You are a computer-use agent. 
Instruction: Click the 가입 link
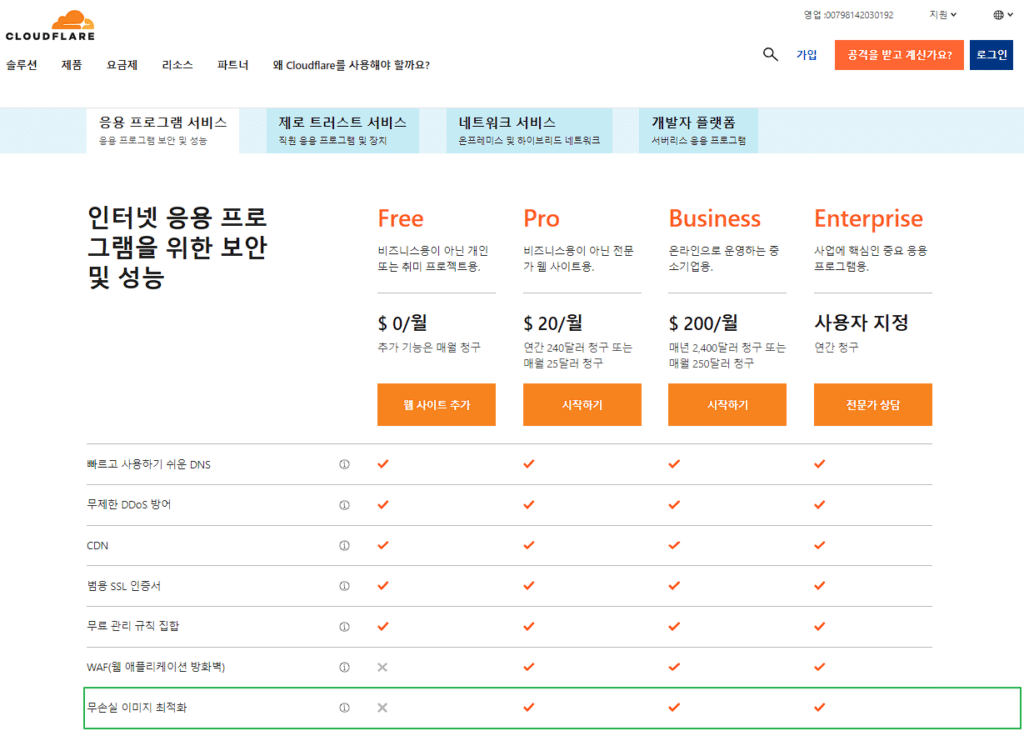[x=807, y=55]
